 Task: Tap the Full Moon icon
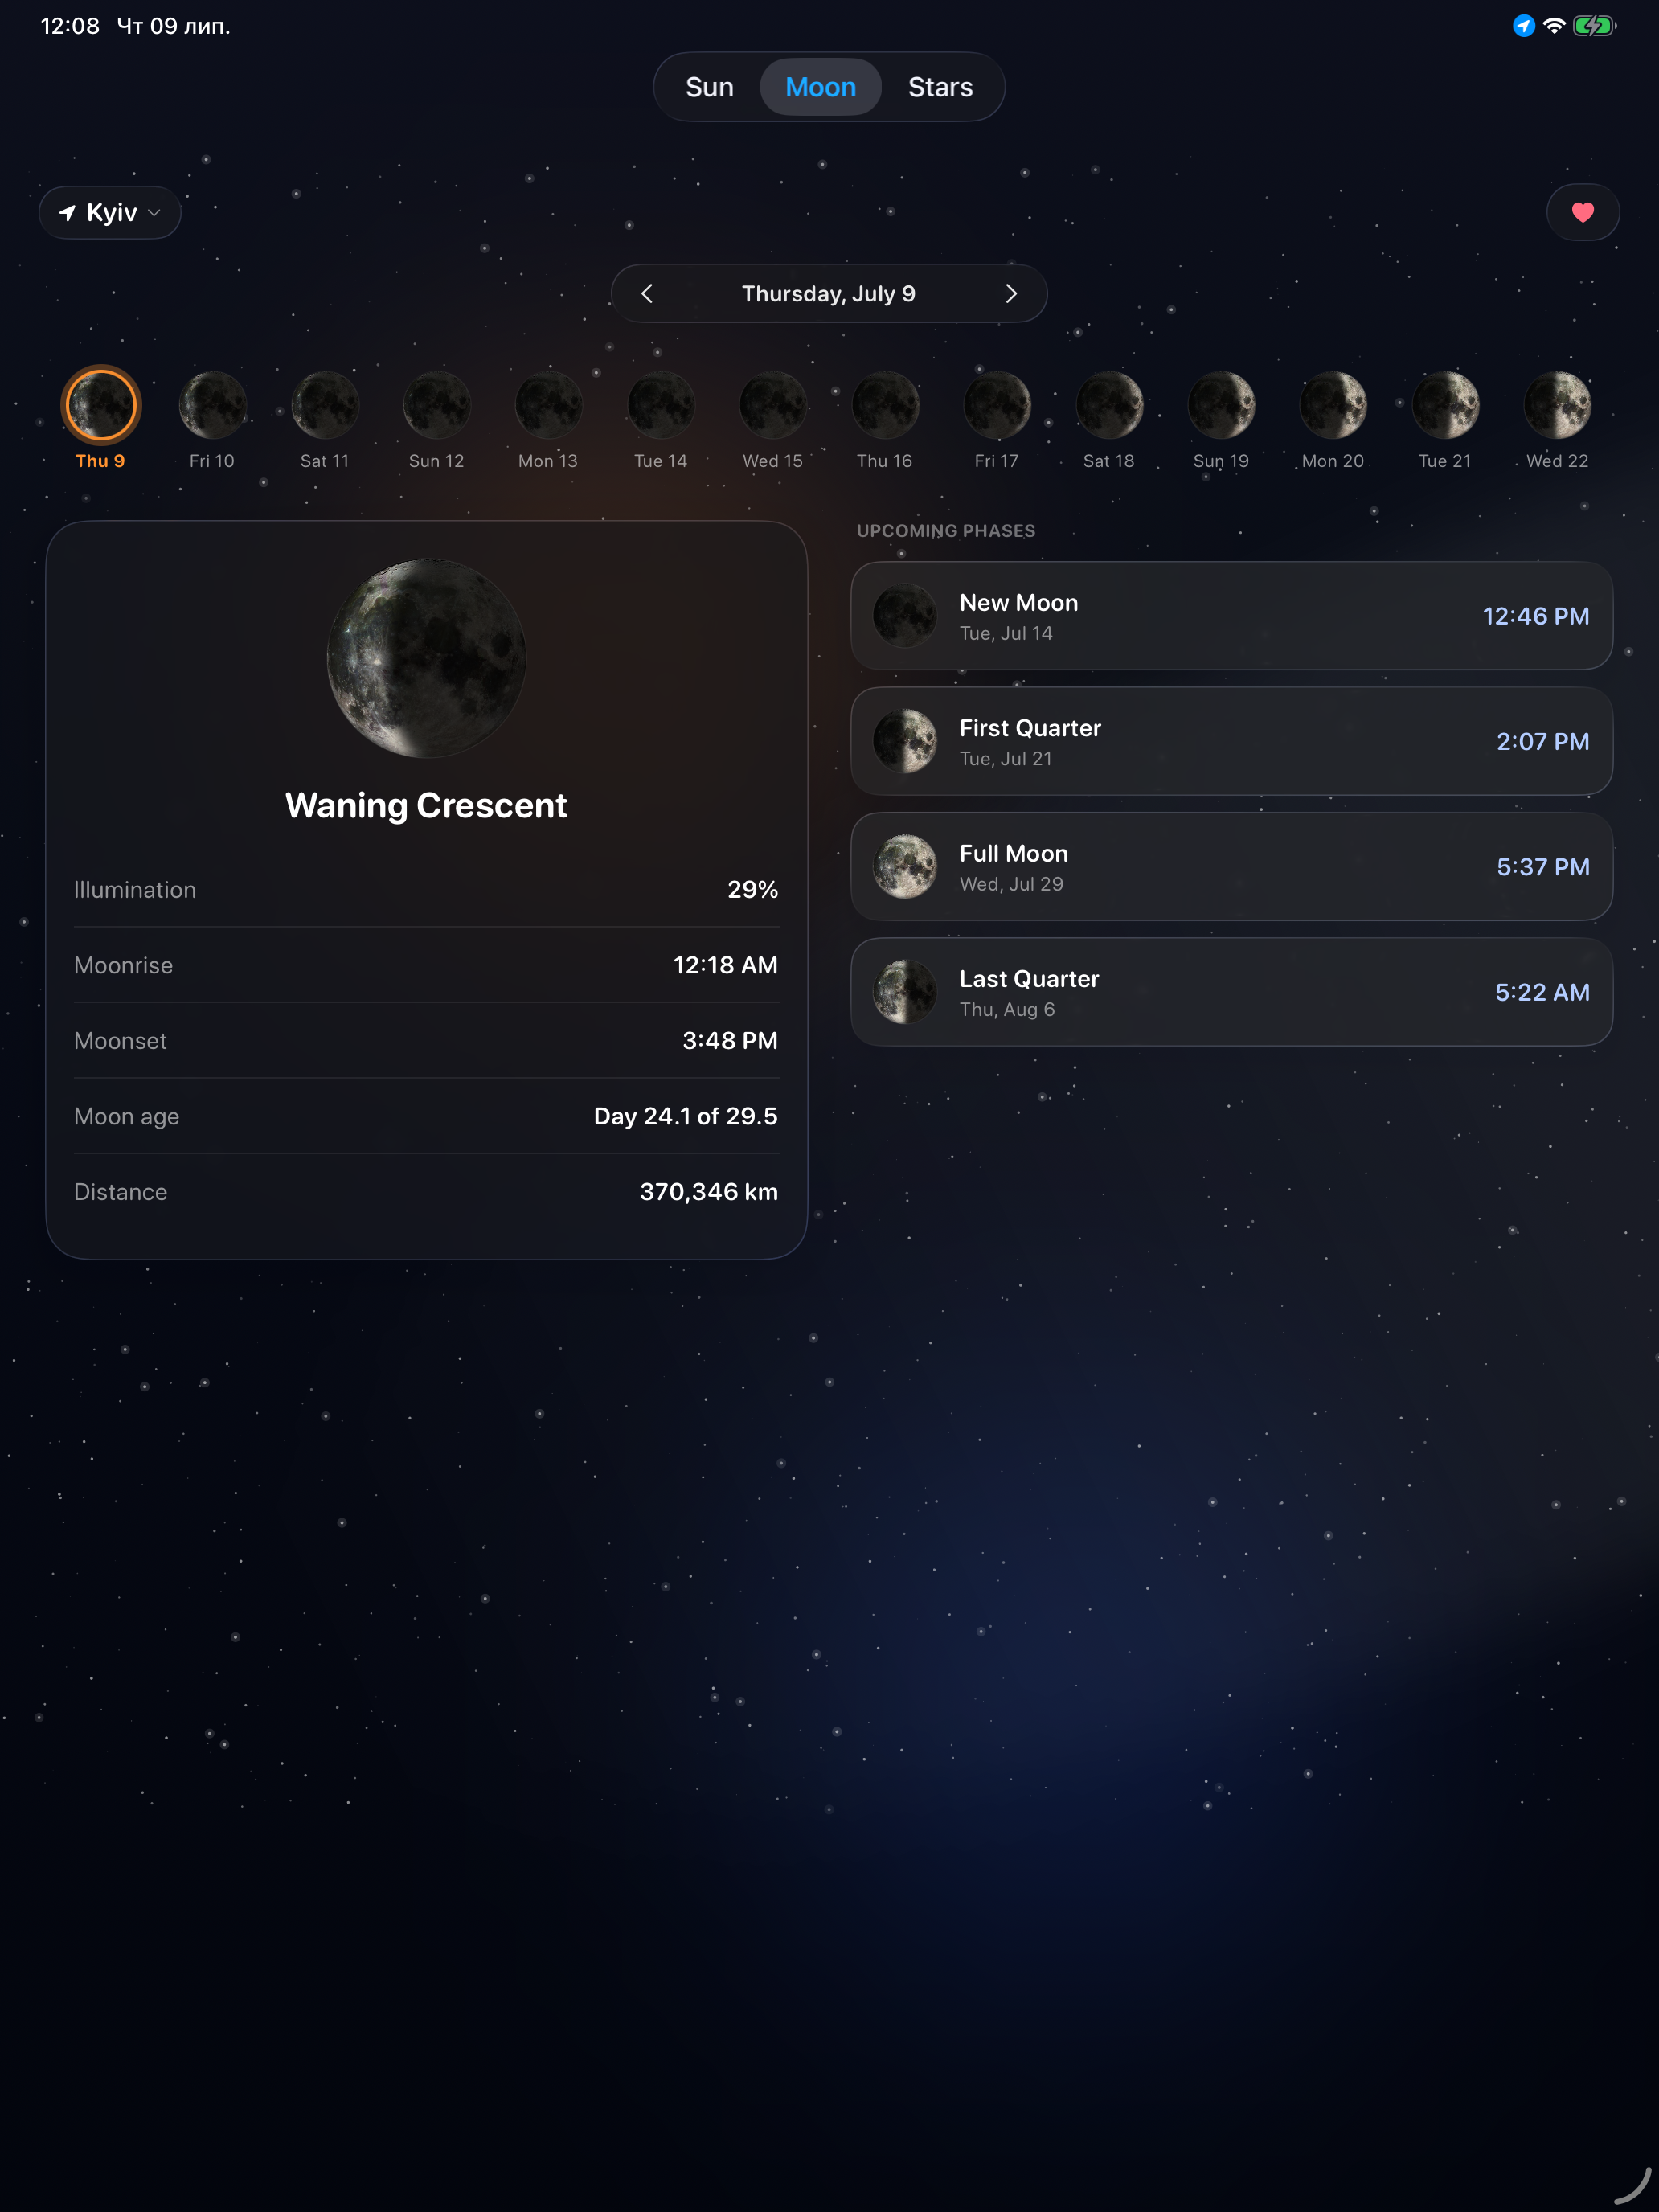pyautogui.click(x=905, y=867)
